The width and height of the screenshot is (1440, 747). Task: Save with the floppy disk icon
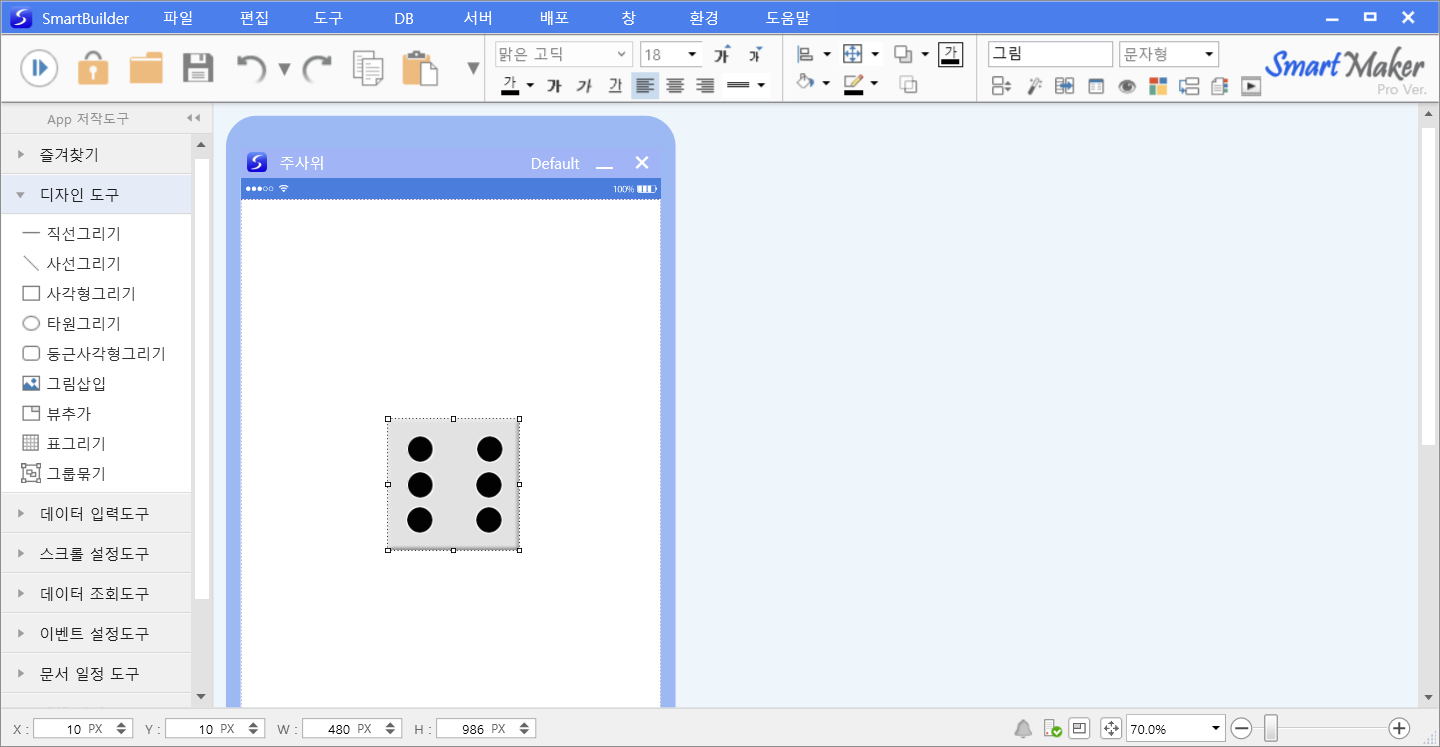[198, 68]
